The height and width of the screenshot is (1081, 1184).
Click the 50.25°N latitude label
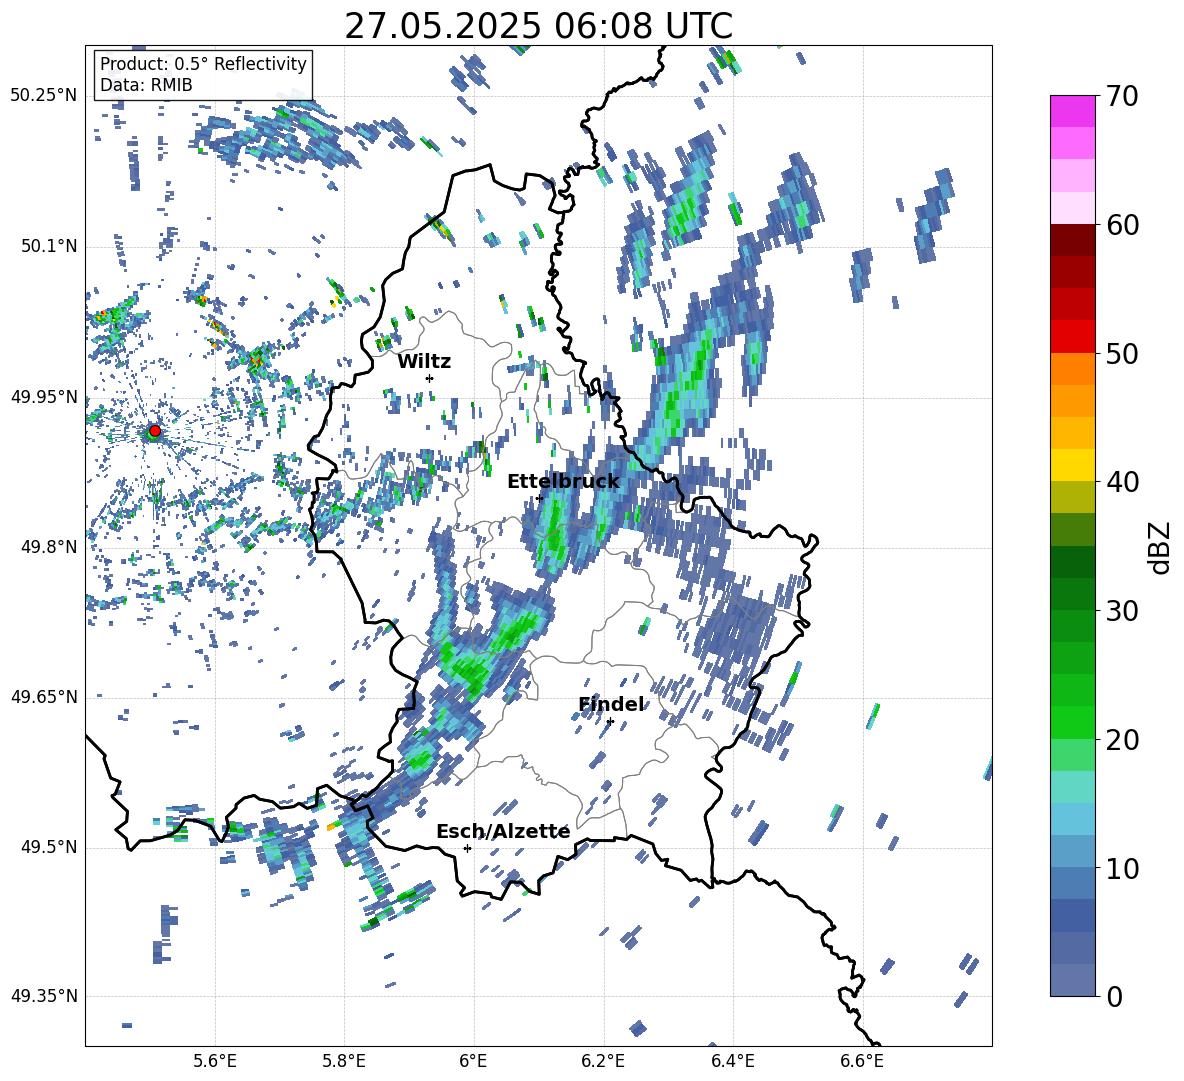(44, 95)
